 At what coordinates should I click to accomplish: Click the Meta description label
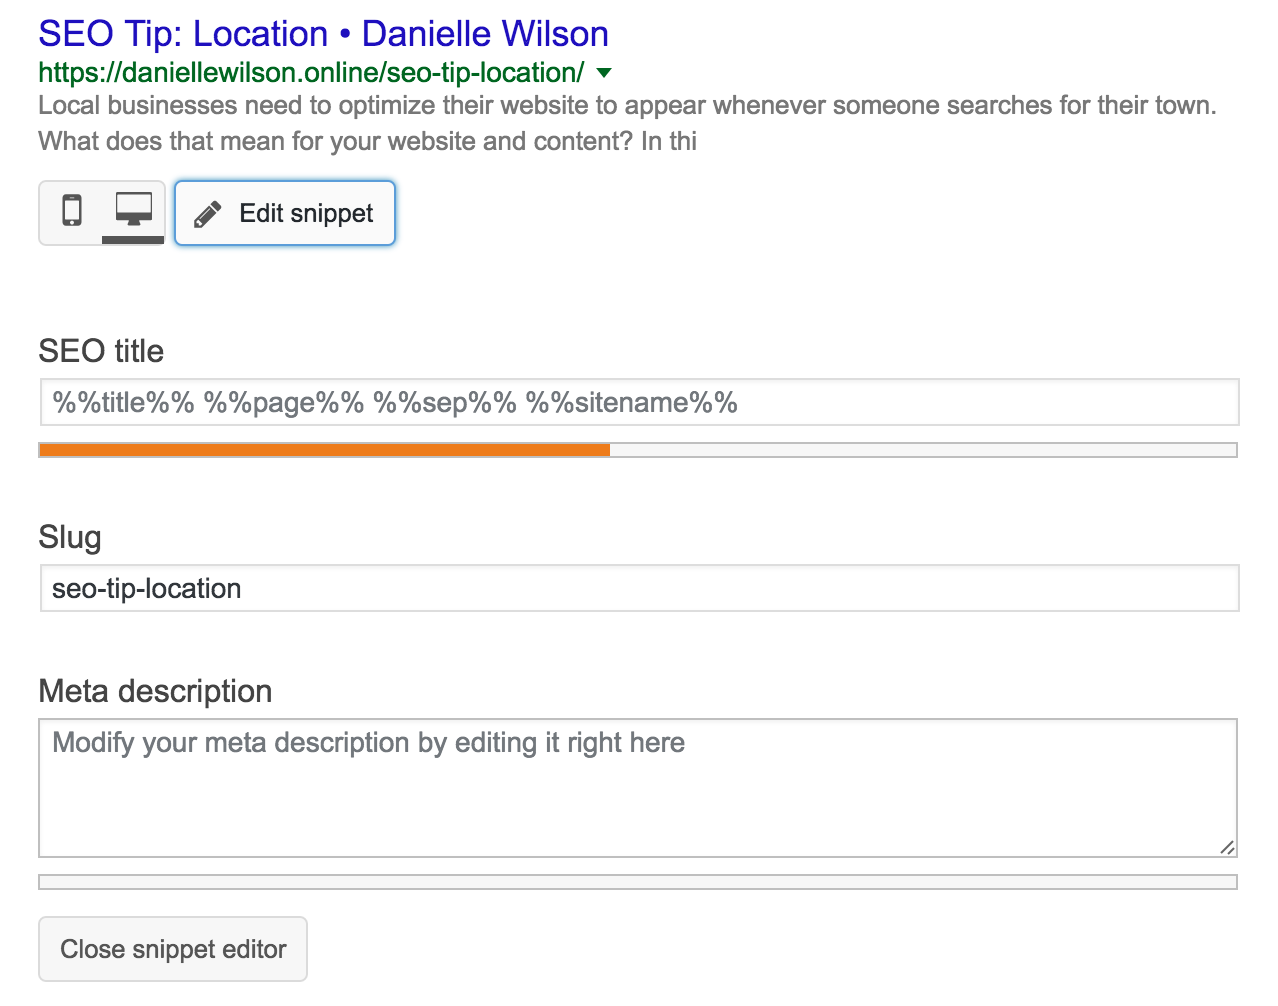pyautogui.click(x=155, y=691)
